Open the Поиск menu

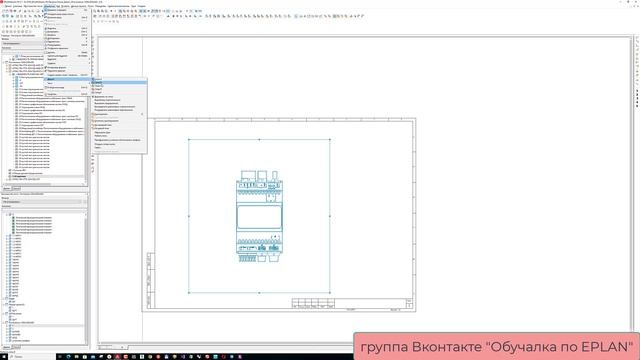[90, 6]
